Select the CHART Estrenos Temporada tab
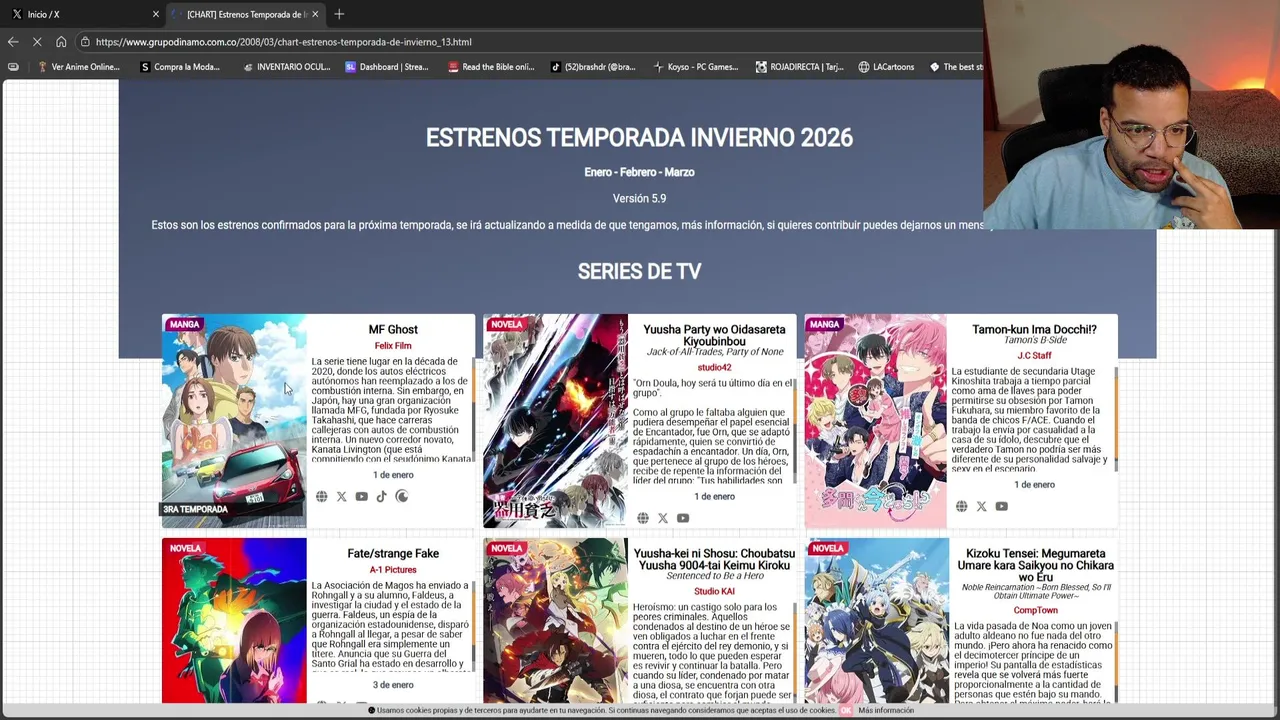Image resolution: width=1280 pixels, height=720 pixels. (245, 14)
